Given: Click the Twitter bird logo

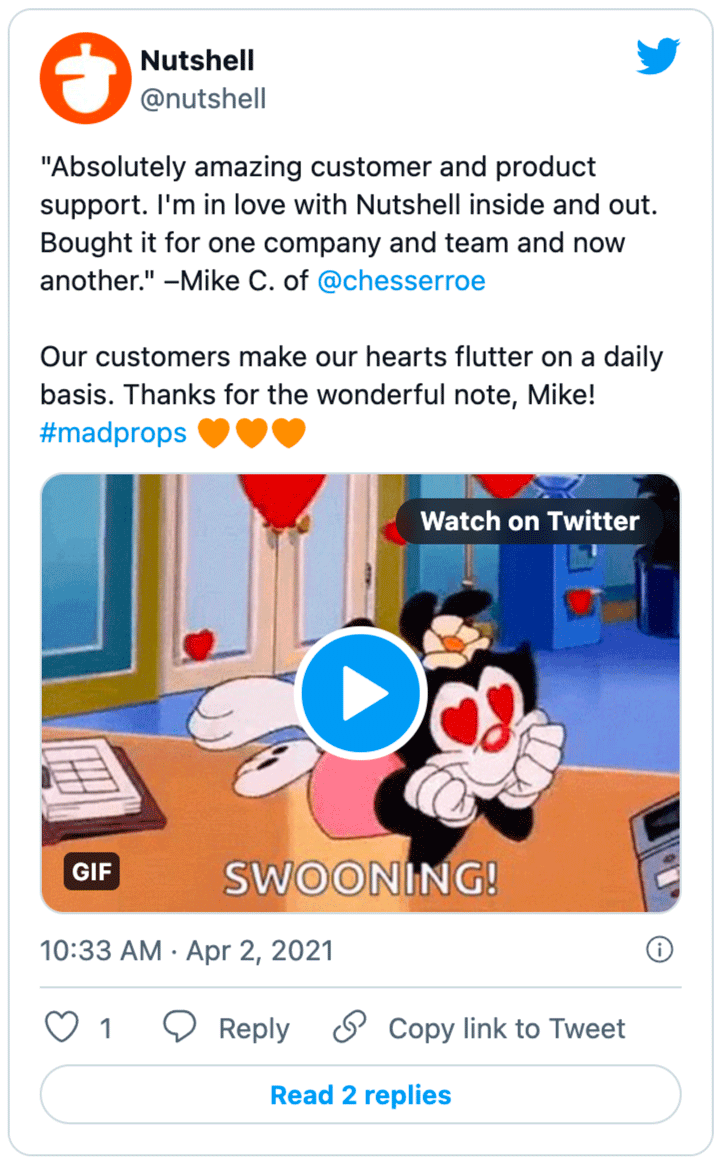Looking at the screenshot, I should pos(657,57).
